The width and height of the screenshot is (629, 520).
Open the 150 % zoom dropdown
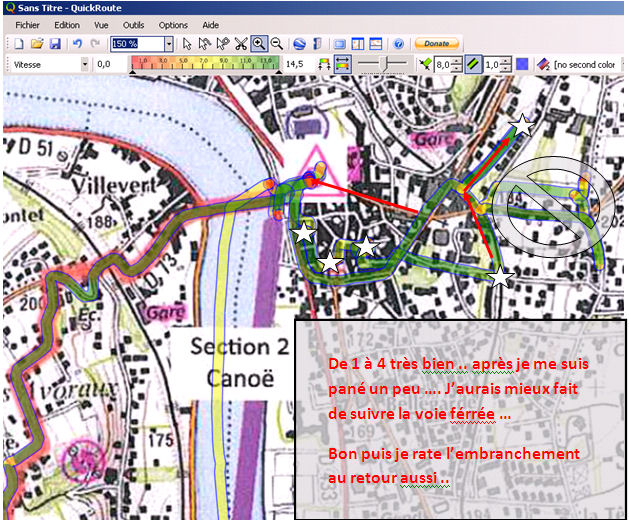pos(168,44)
